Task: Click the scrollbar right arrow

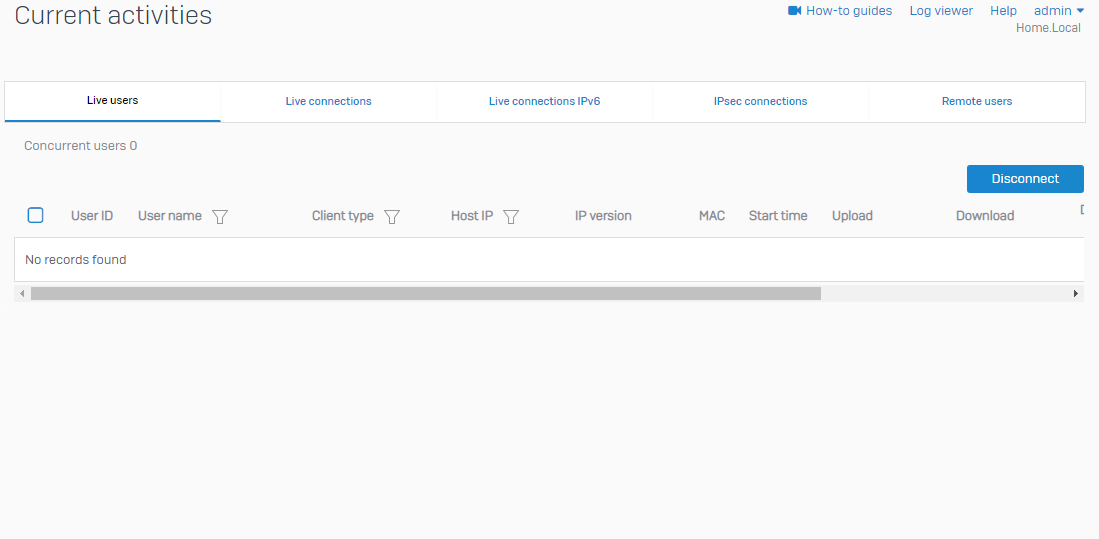Action: [1076, 294]
